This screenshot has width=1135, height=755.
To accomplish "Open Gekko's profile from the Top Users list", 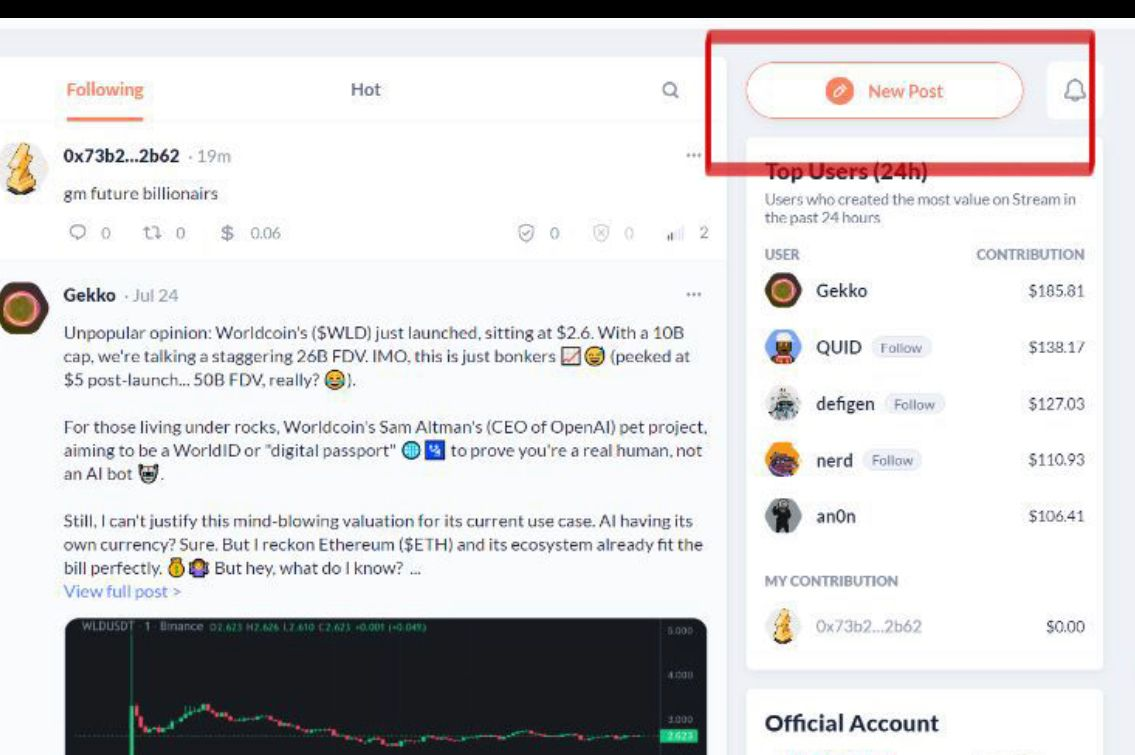I will (841, 291).
